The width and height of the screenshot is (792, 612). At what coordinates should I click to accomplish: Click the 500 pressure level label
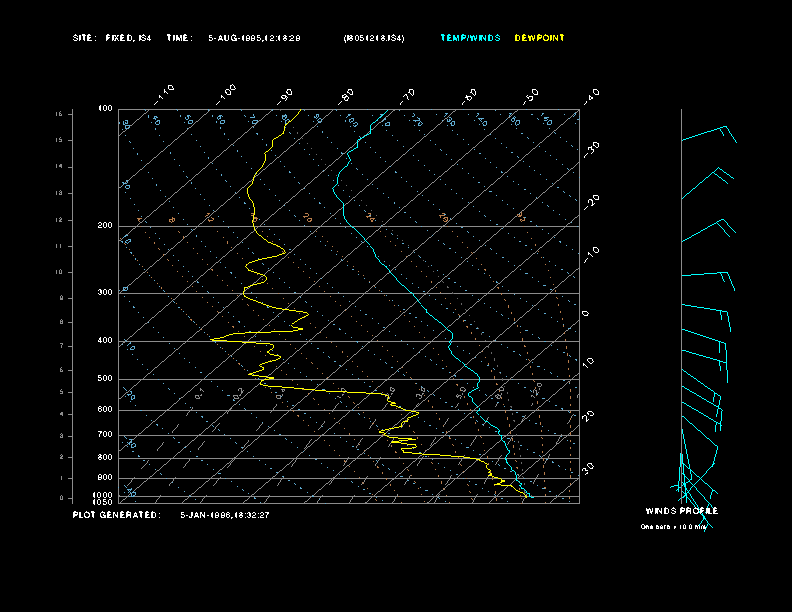105,379
